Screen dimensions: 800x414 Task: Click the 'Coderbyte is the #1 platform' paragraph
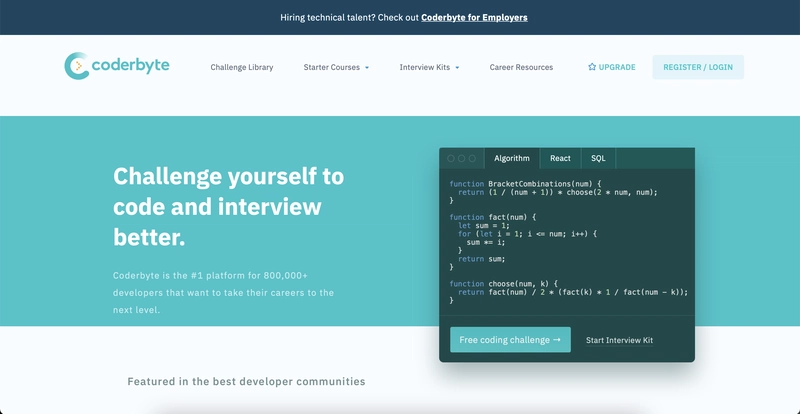point(223,293)
